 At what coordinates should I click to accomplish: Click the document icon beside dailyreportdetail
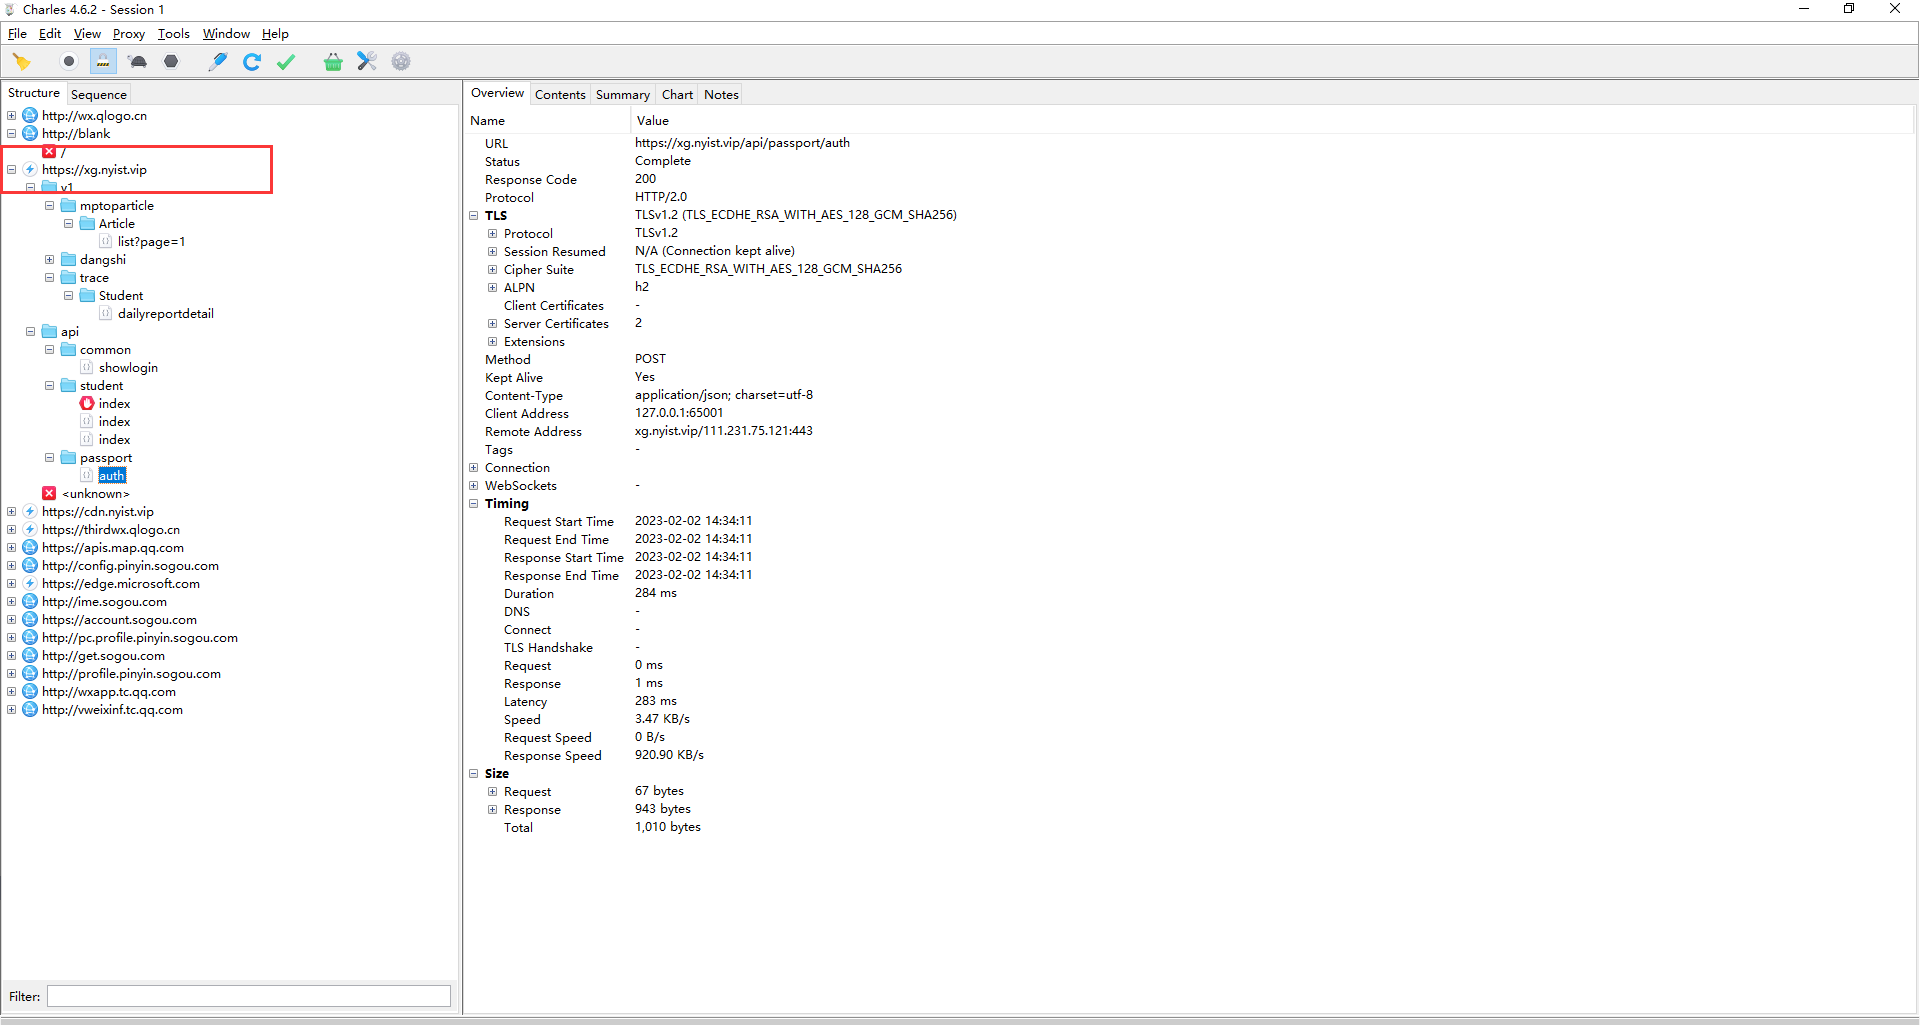pos(106,314)
